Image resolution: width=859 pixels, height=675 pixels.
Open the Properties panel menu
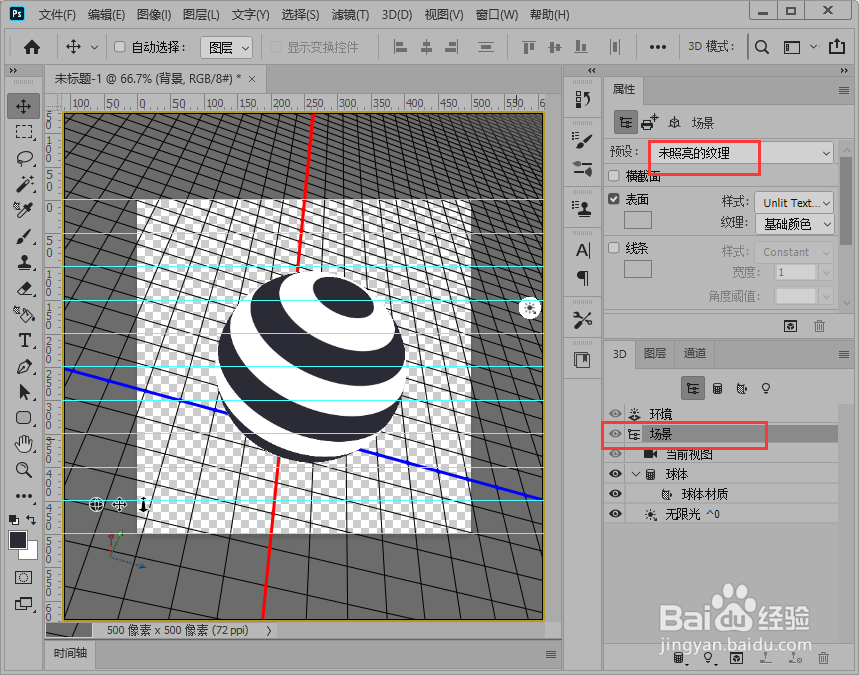pos(844,90)
